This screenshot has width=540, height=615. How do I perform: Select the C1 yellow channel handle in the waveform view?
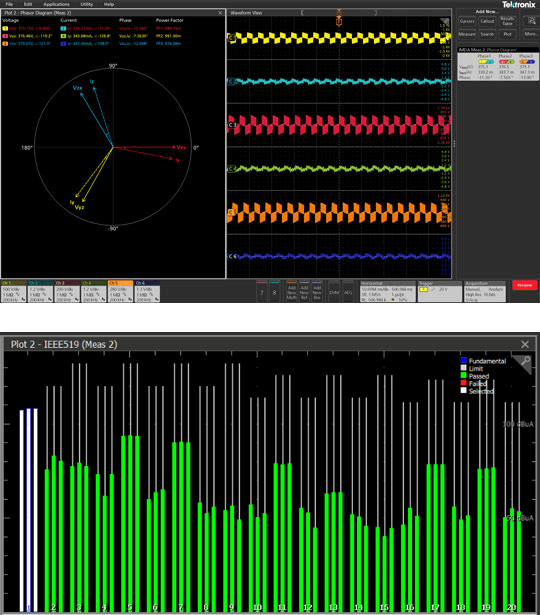click(232, 38)
